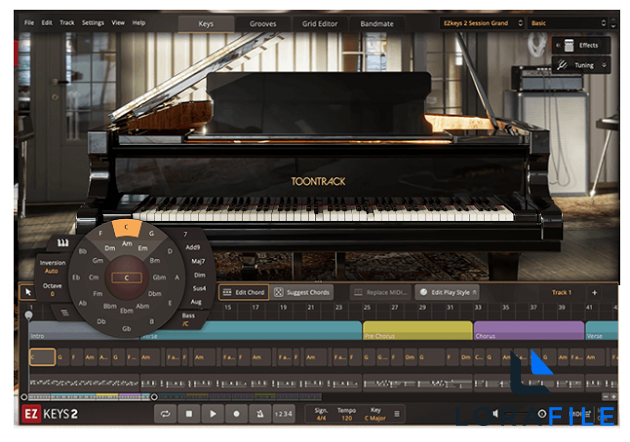This screenshot has height=442, width=630.
Task: Open the Effects panel
Action: [x=581, y=45]
